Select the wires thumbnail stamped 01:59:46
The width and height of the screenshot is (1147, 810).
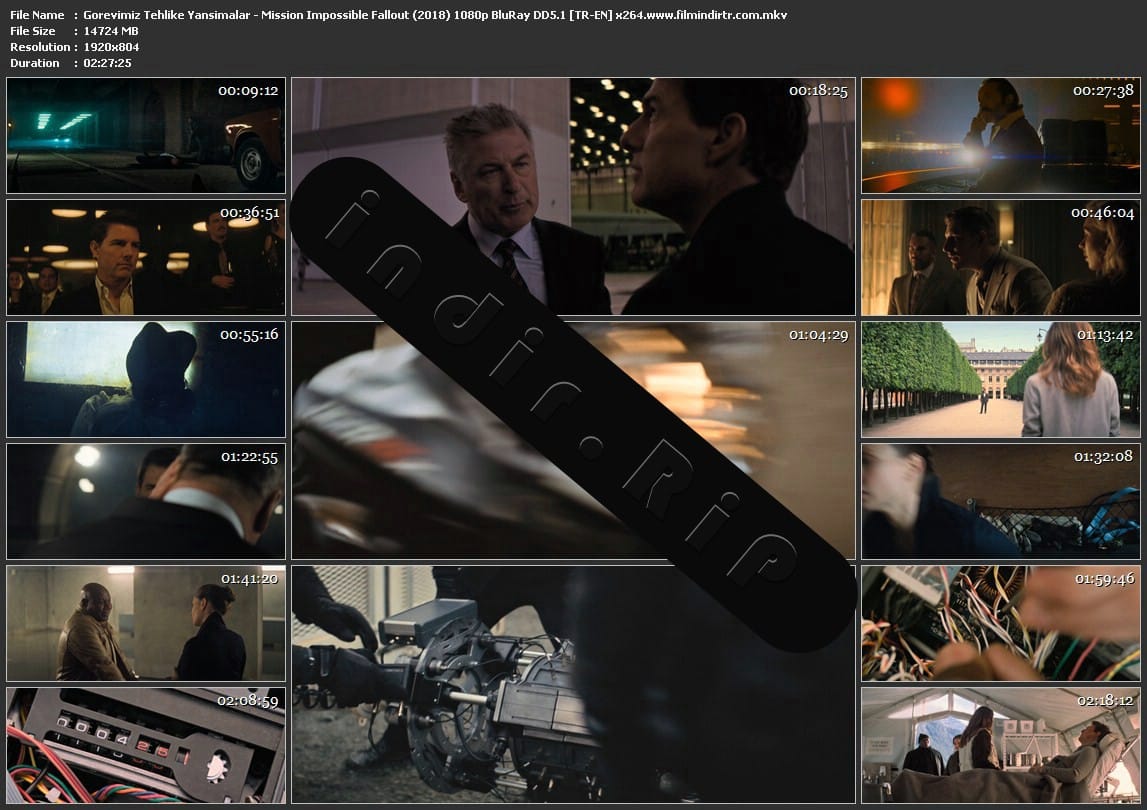[1001, 623]
